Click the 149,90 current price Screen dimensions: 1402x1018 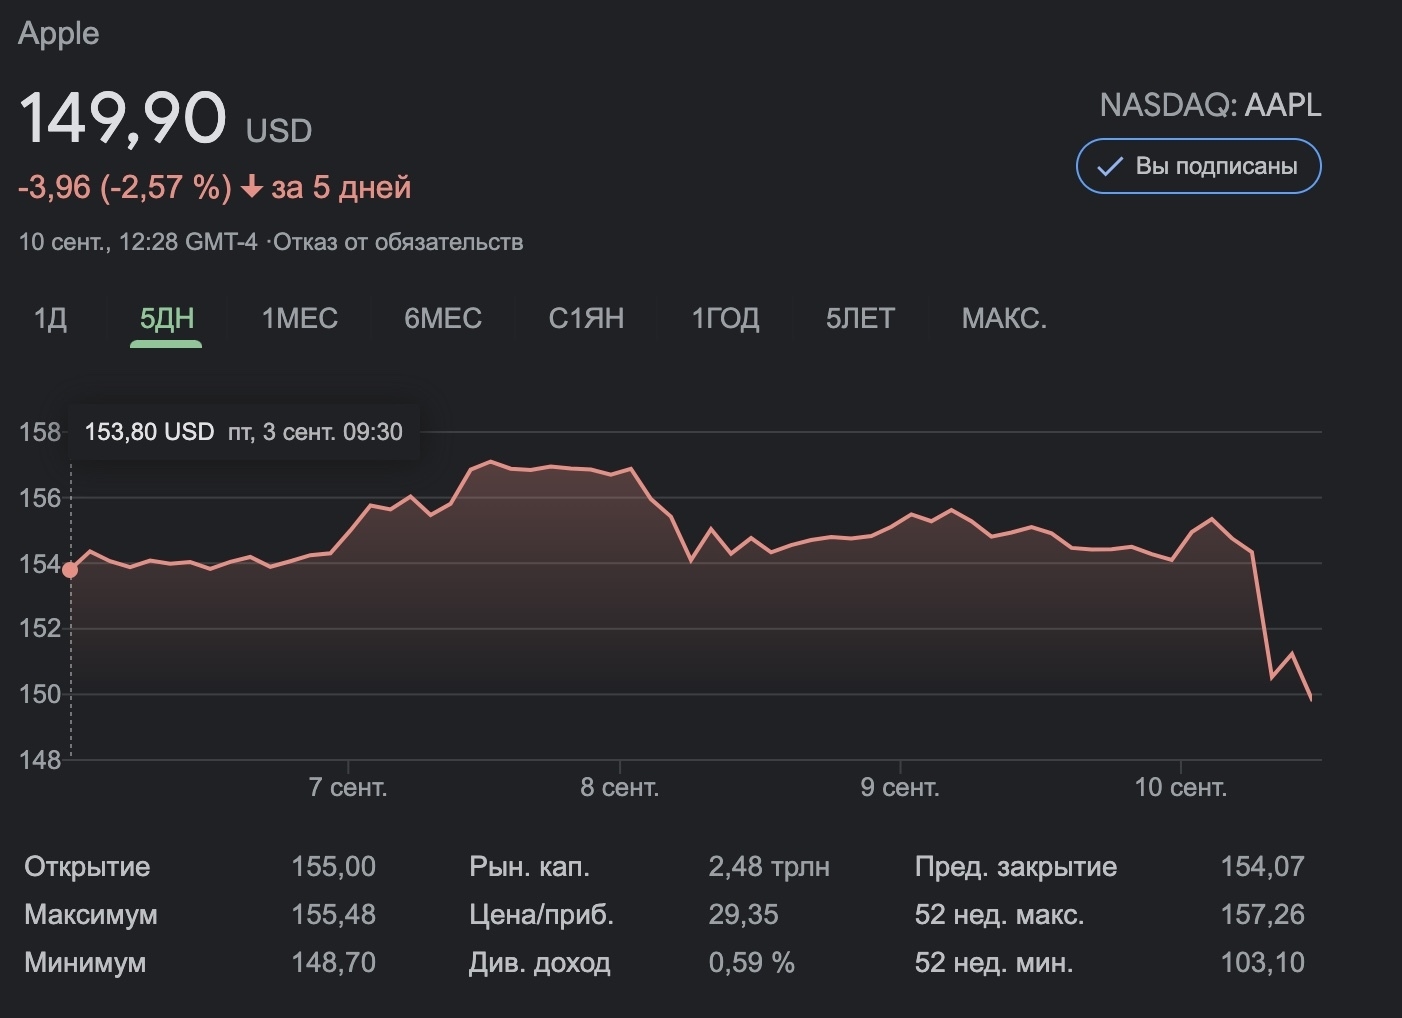tap(123, 118)
